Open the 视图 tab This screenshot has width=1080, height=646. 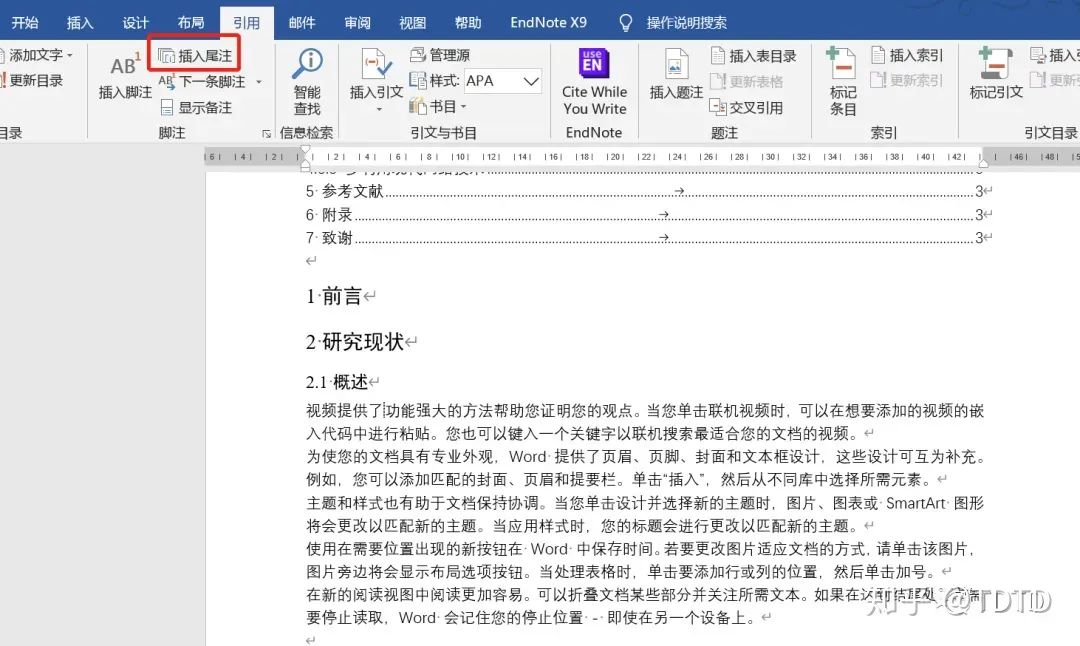[x=413, y=23]
